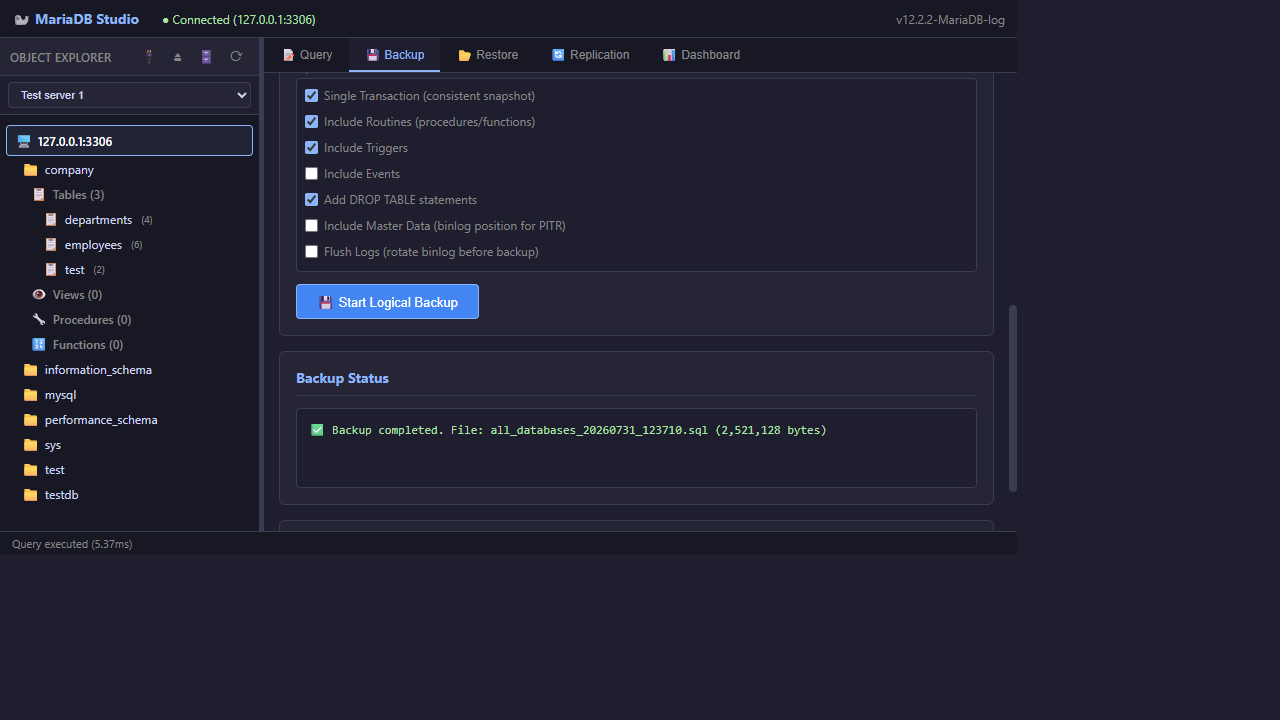Click Start Logical Backup button
Image resolution: width=1280 pixels, height=720 pixels.
[387, 302]
